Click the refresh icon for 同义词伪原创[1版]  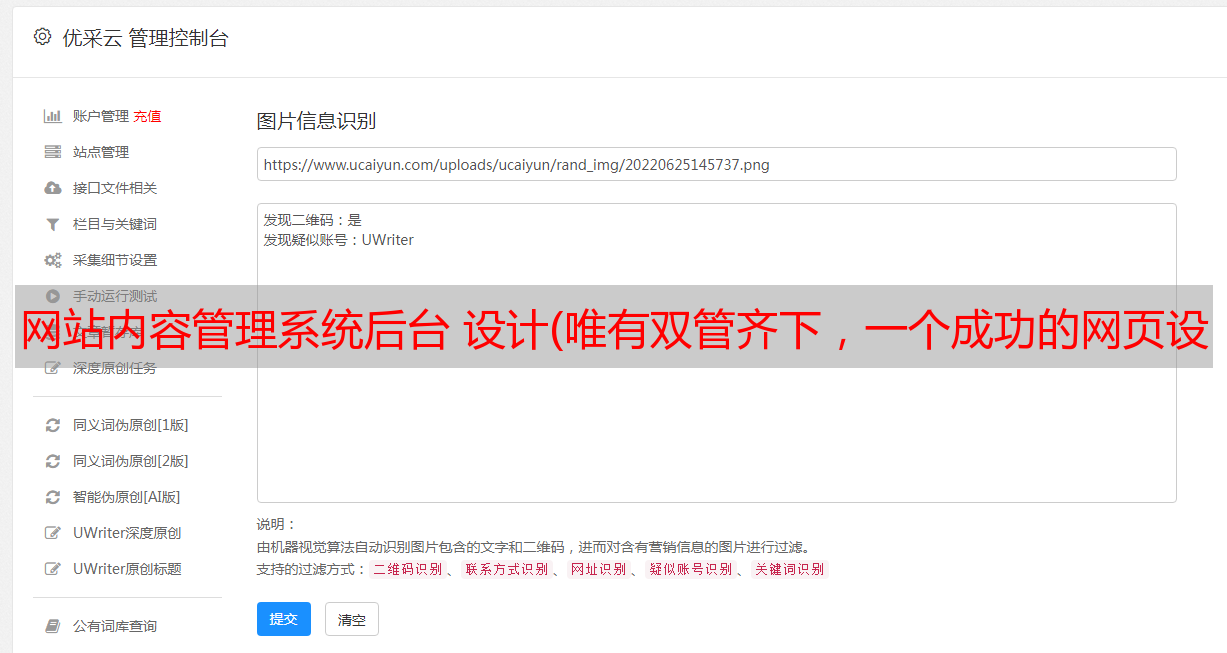tap(53, 425)
